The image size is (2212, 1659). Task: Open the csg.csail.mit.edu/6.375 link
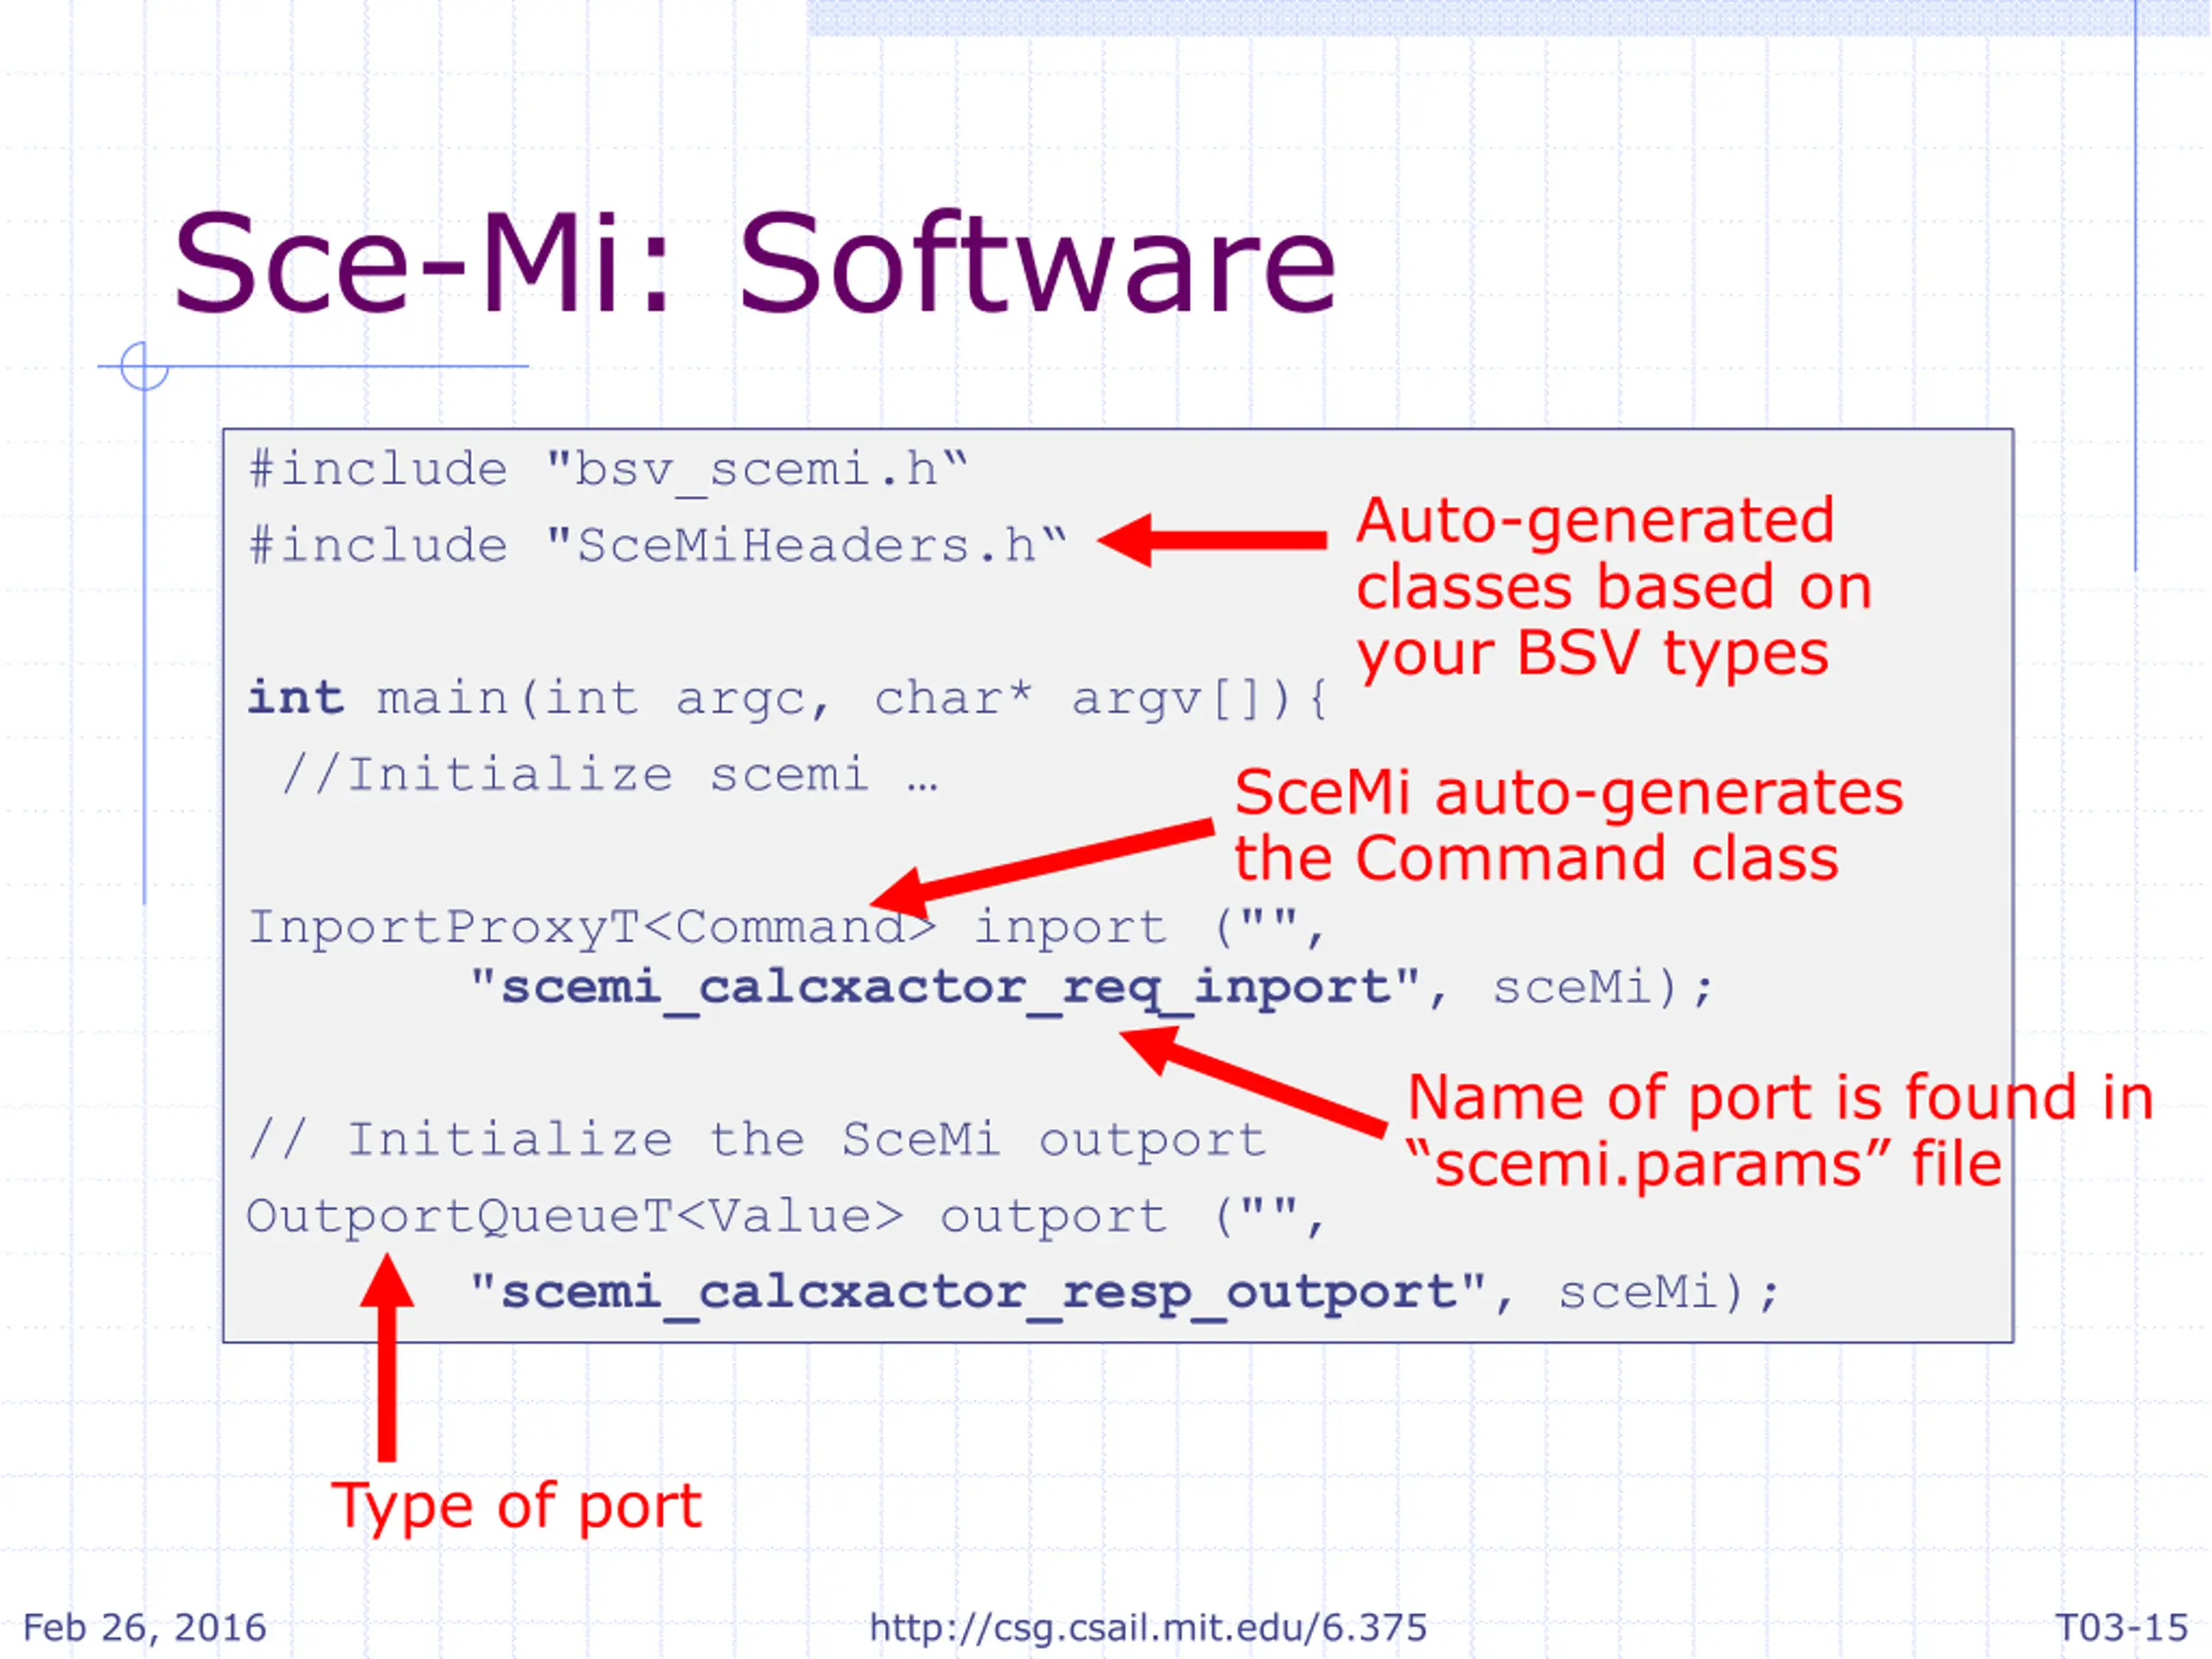point(1148,1627)
